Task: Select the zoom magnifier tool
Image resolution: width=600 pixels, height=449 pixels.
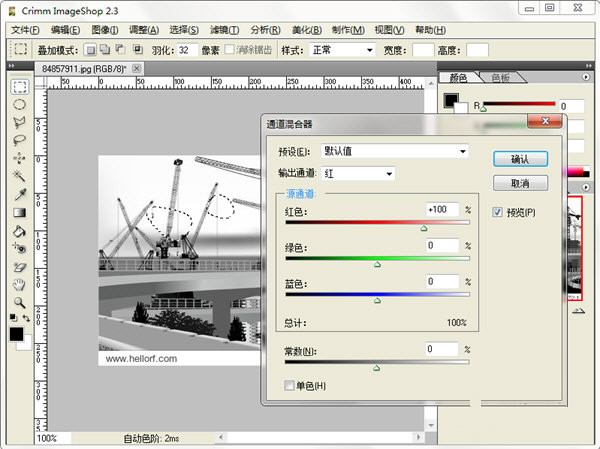Action: tap(20, 303)
